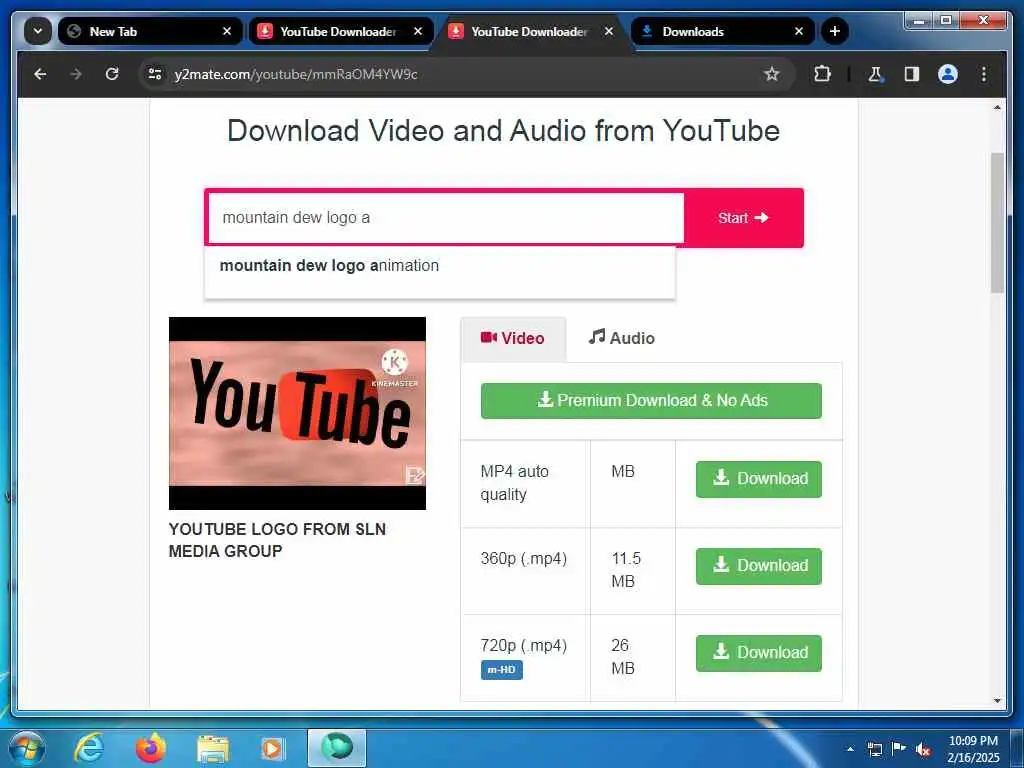
Task: Switch to the first YouTube Downloader tab
Action: click(x=341, y=31)
